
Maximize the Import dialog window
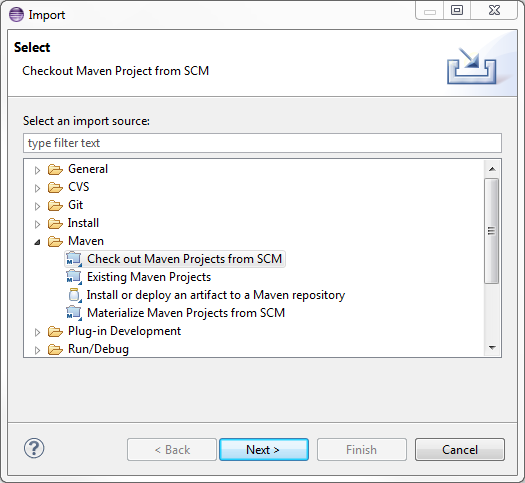(457, 10)
